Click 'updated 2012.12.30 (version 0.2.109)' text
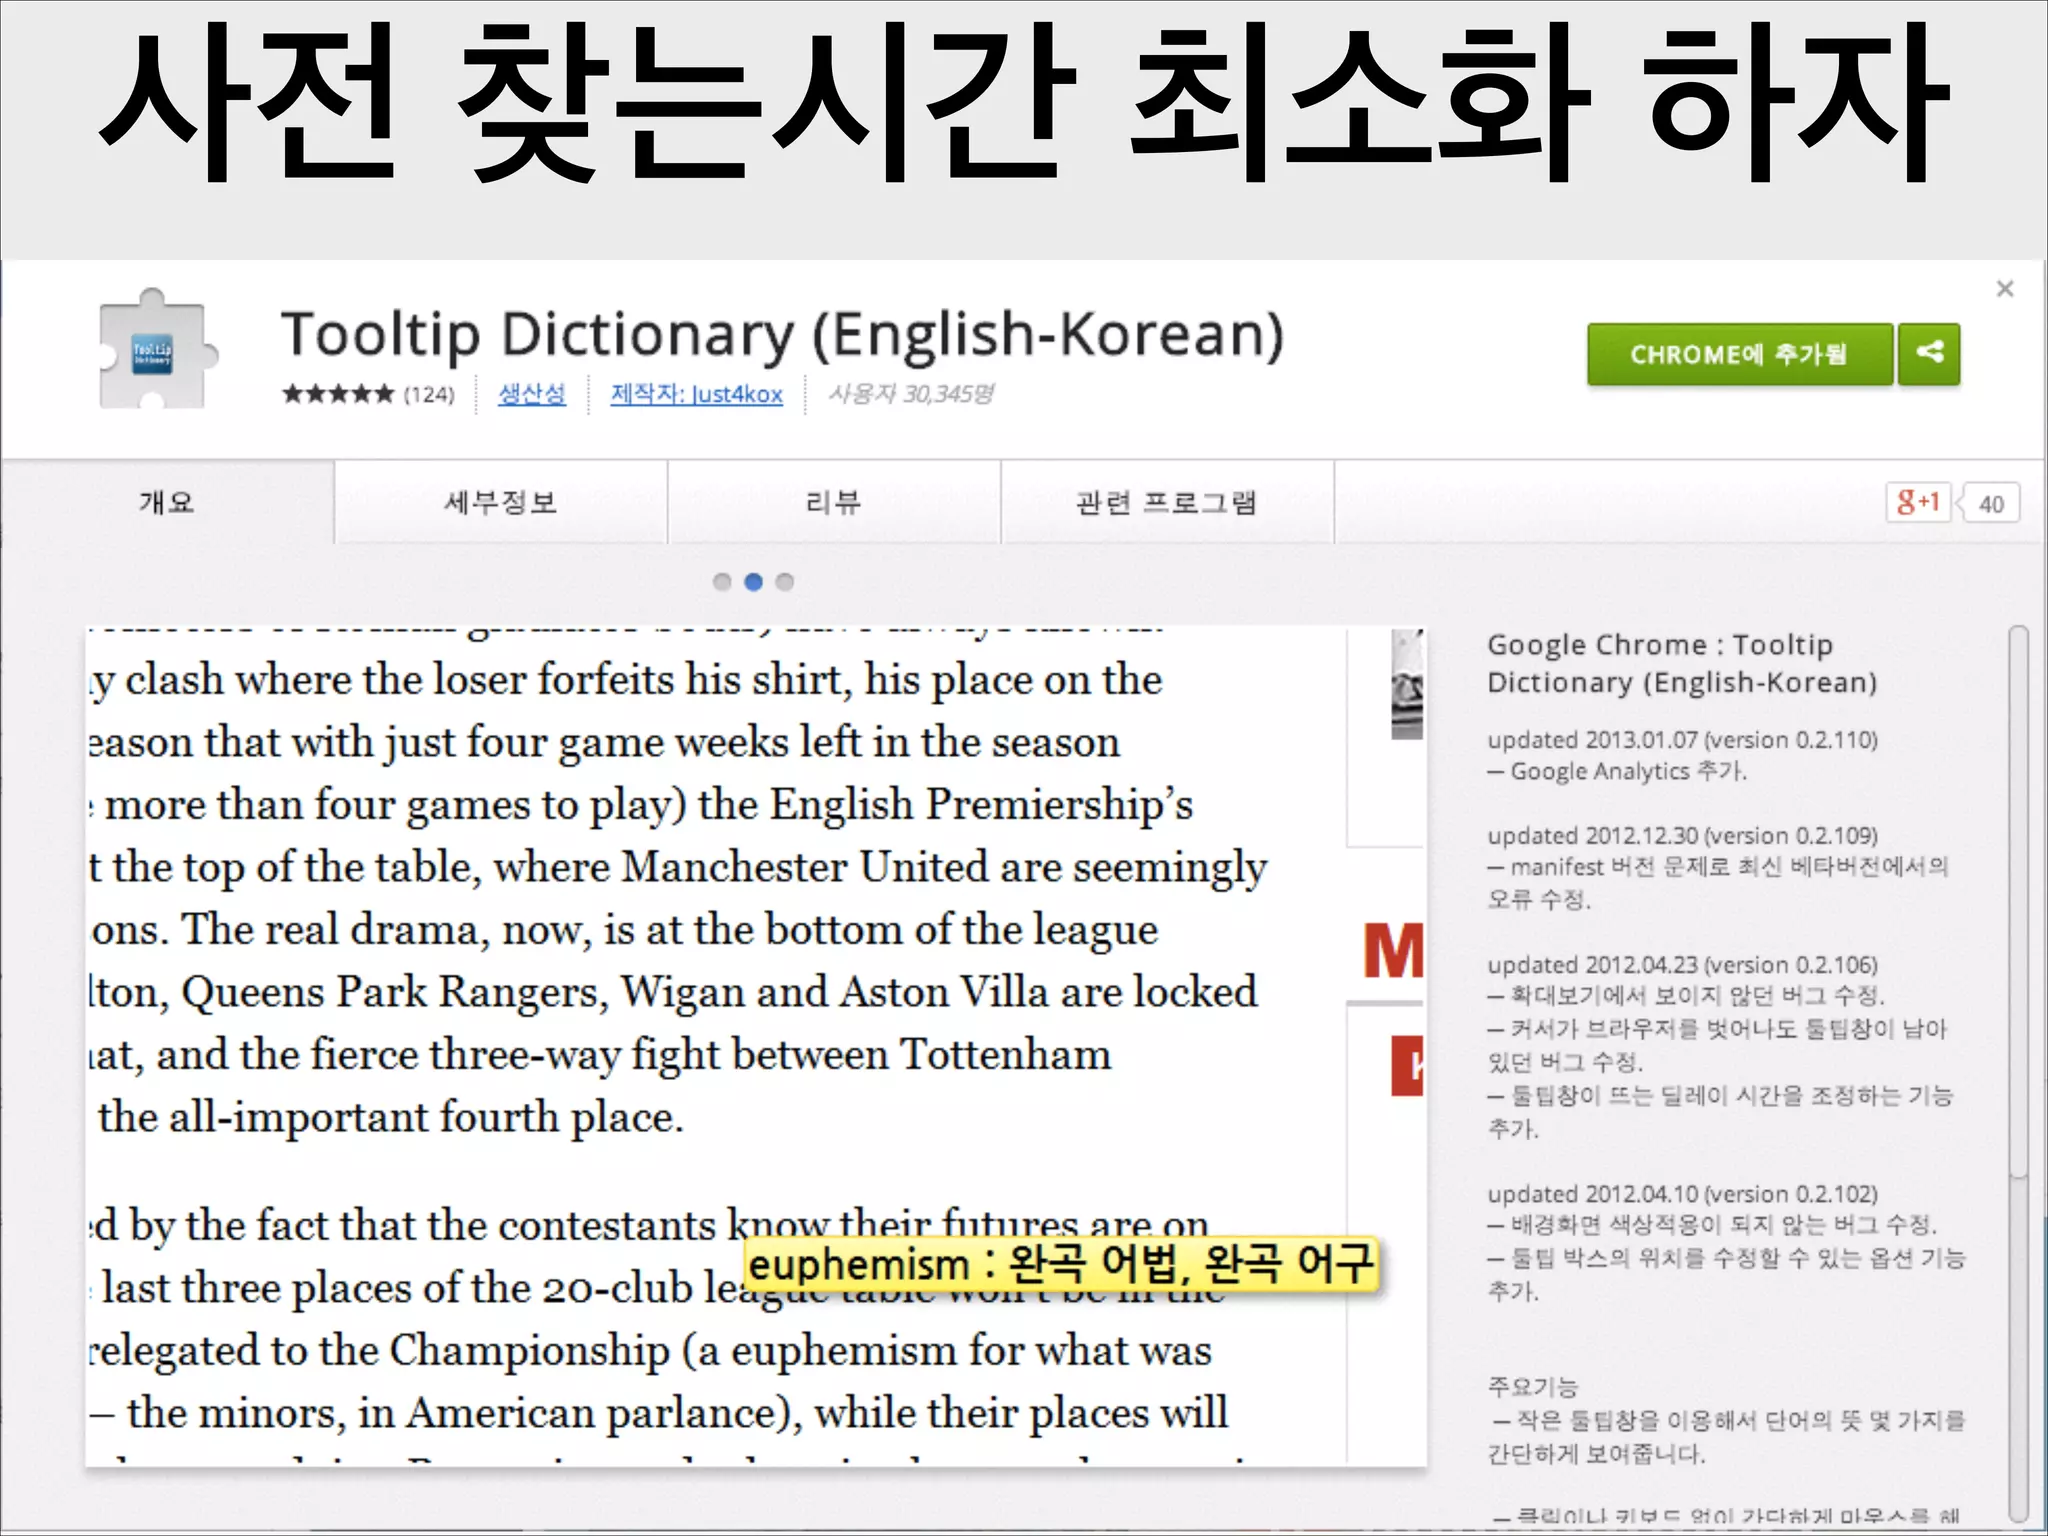The image size is (2048, 1536). point(1682,835)
